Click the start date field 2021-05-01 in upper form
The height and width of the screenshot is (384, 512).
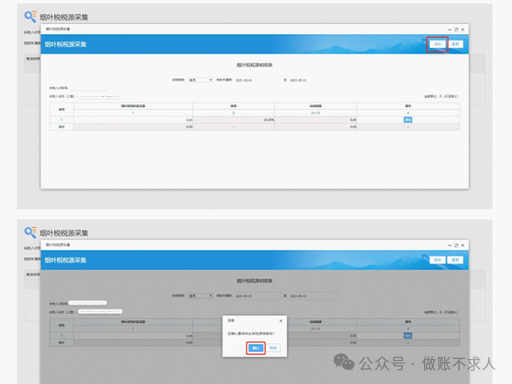257,80
